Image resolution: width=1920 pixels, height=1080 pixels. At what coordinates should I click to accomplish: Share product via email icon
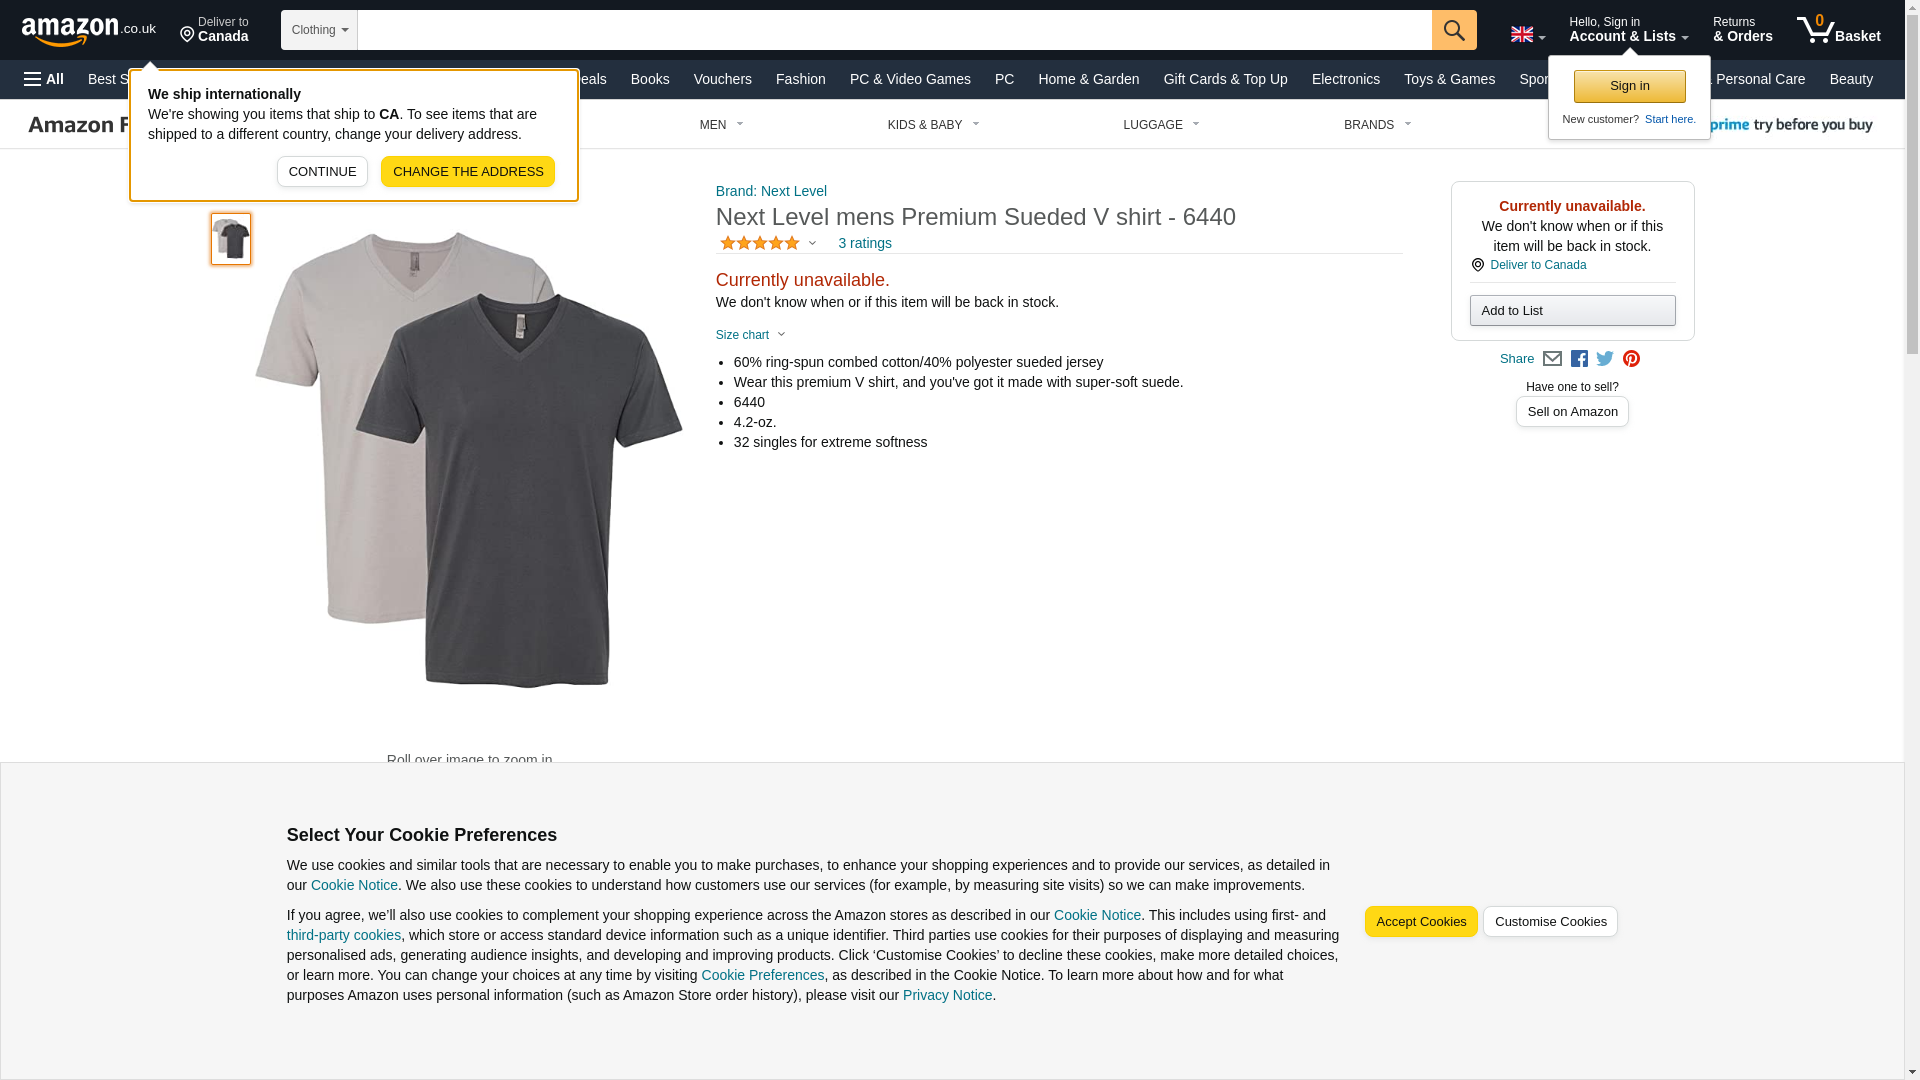(1552, 359)
